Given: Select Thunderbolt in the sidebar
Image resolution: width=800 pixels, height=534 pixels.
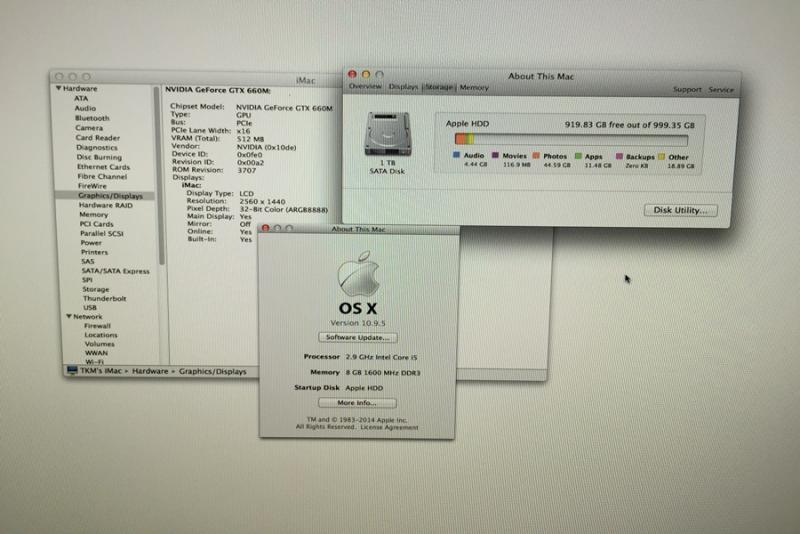Looking at the screenshot, I should [x=105, y=298].
